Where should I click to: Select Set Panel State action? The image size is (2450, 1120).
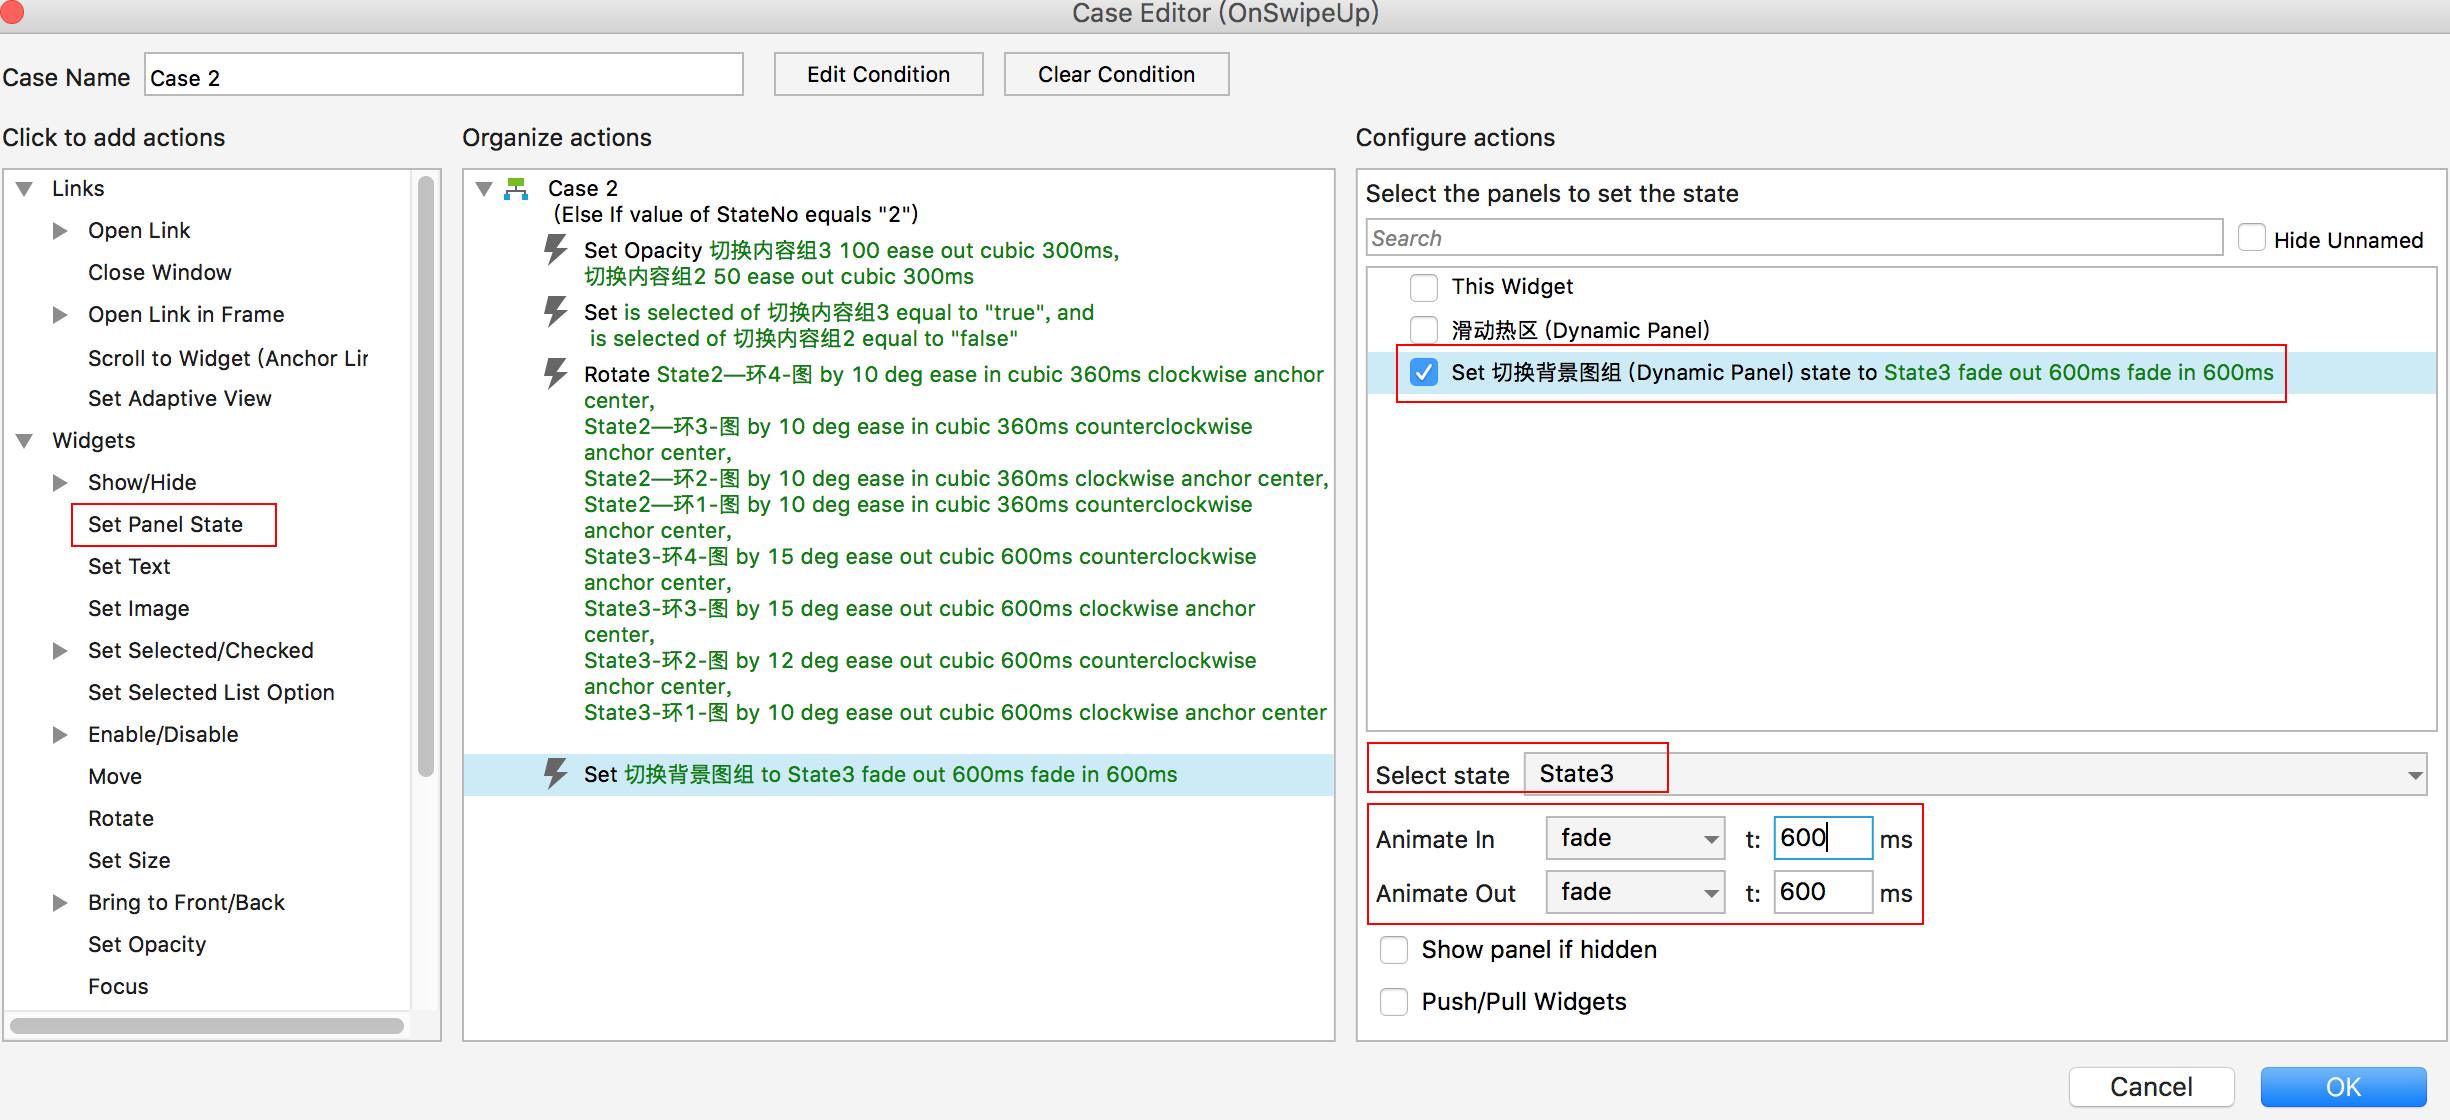[166, 524]
